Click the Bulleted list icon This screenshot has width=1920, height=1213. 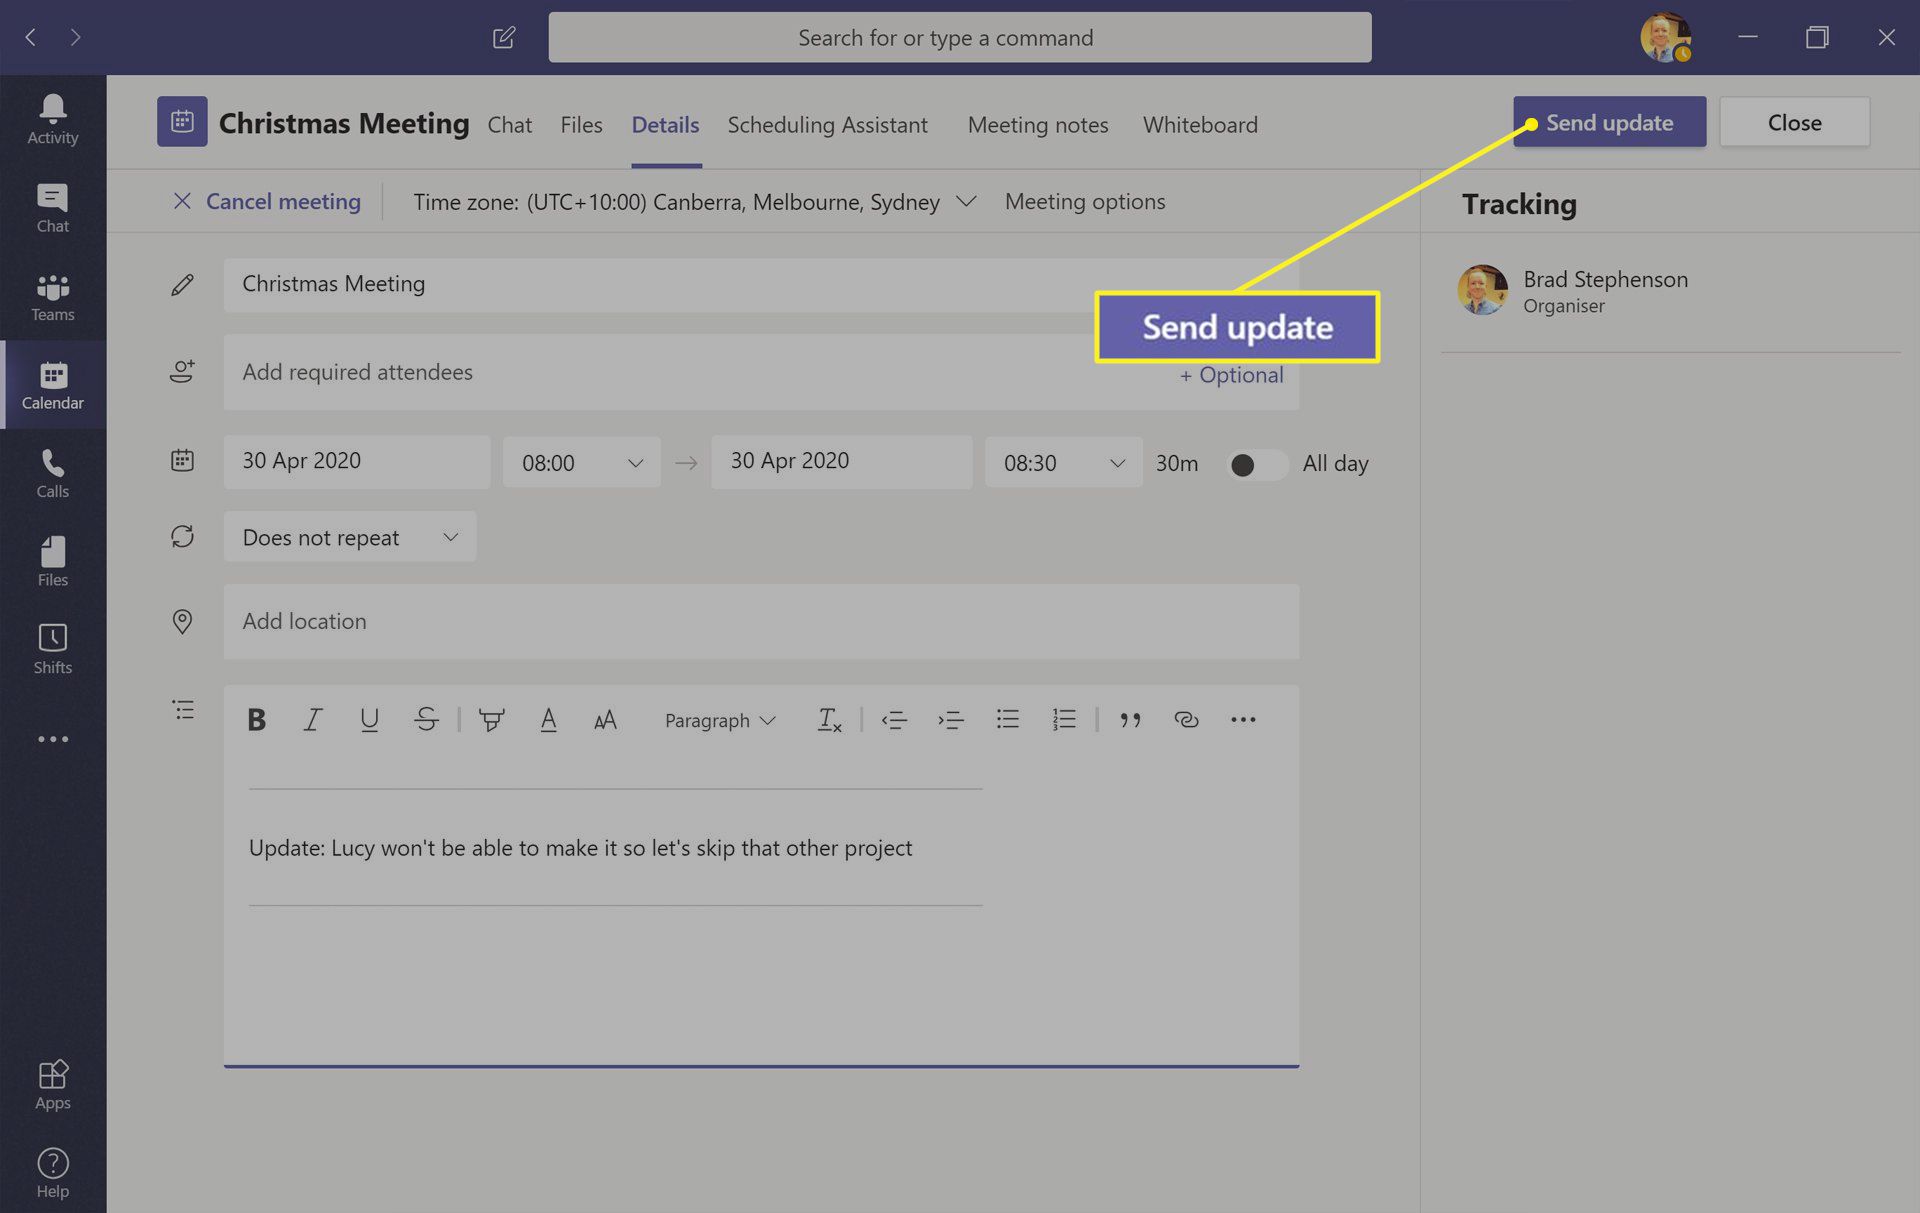[1008, 717]
